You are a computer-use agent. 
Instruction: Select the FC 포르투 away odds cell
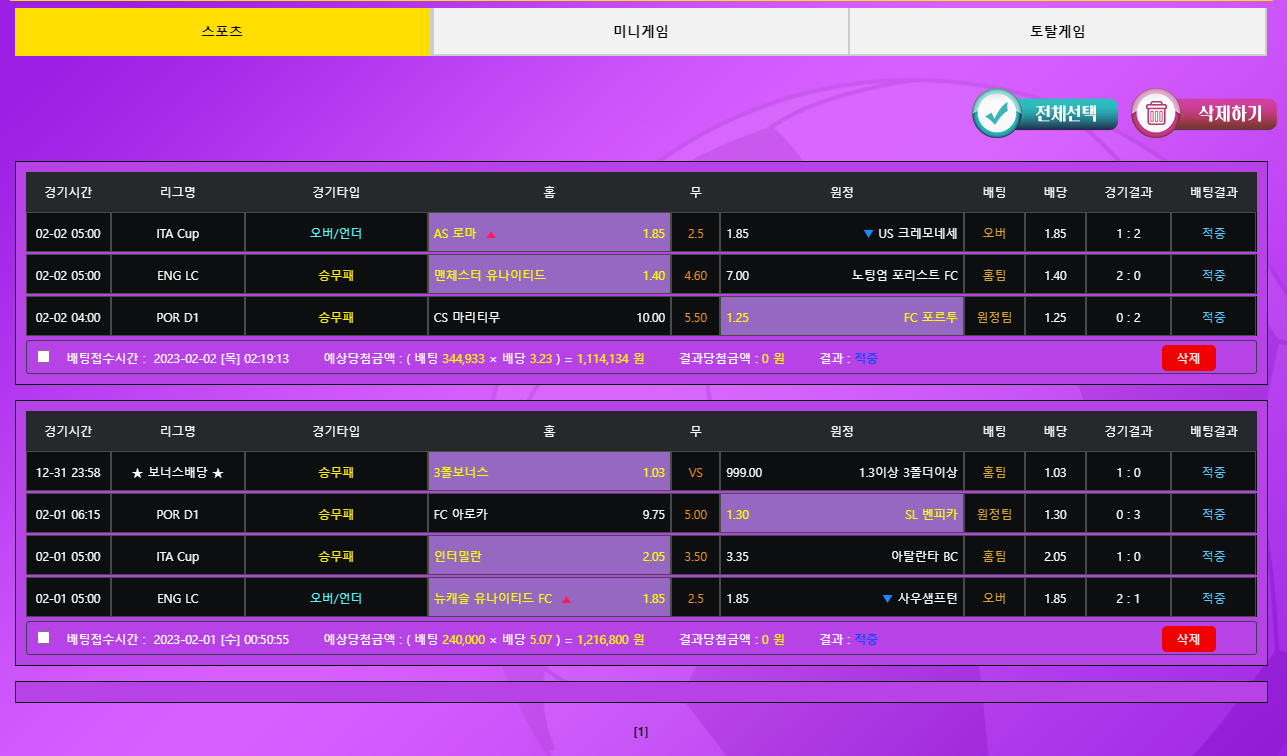point(841,317)
